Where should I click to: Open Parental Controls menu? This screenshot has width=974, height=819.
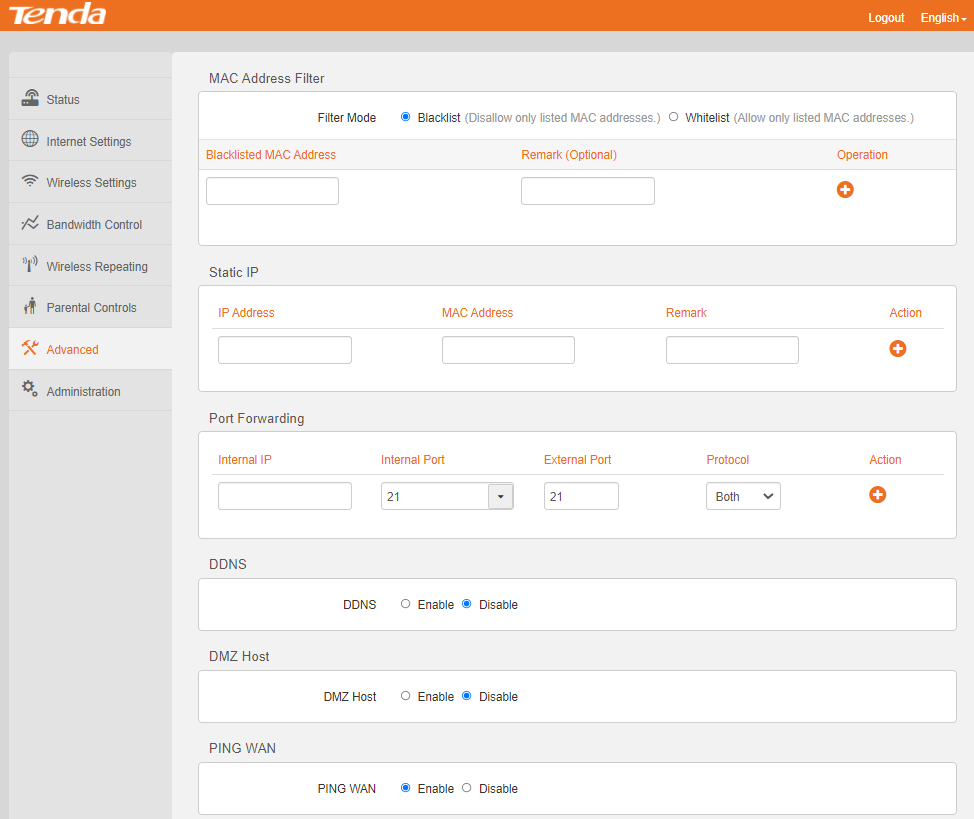[91, 308]
